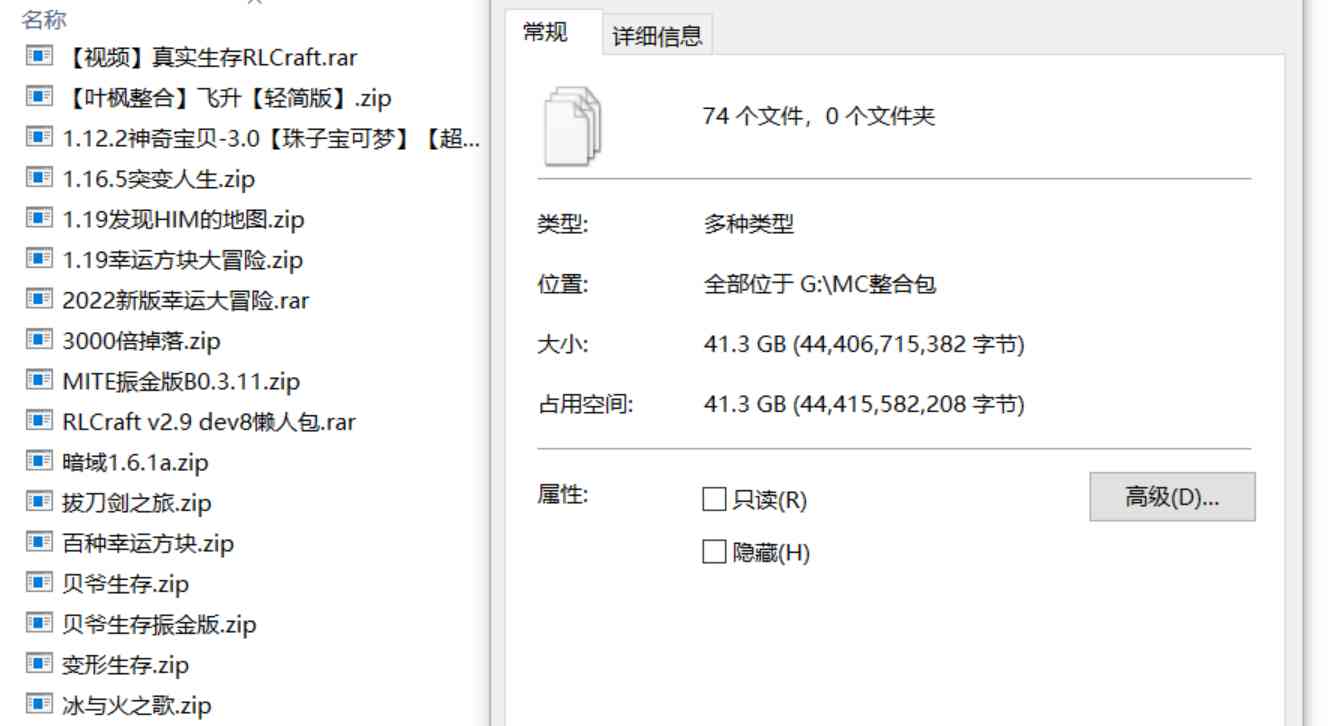Image resolution: width=1328 pixels, height=726 pixels.
Task: Click the 占用空间: label
Action: (586, 405)
